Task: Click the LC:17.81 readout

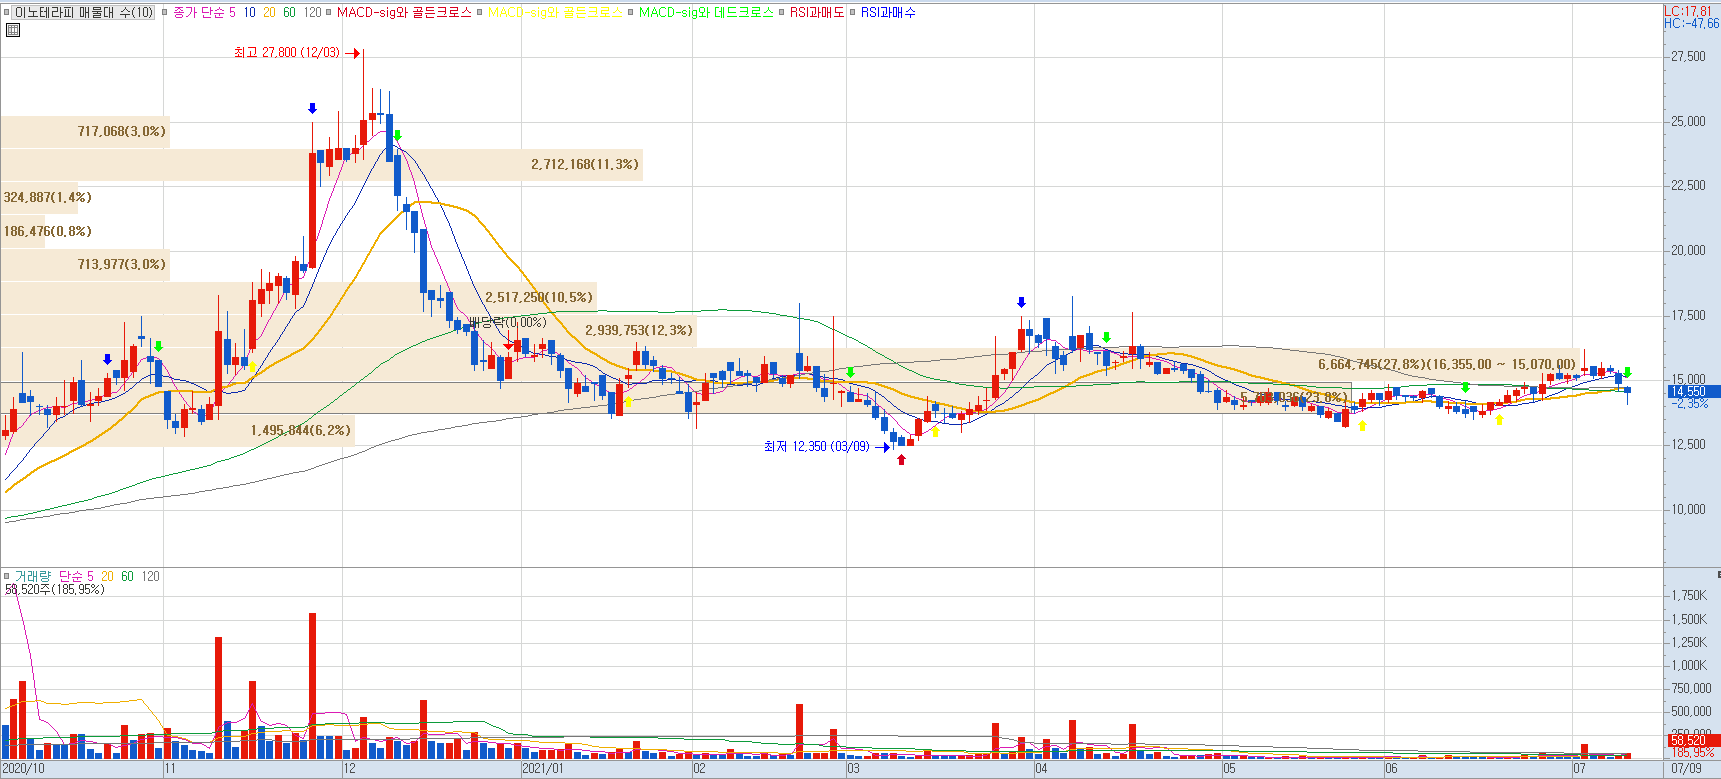Action: [1687, 12]
